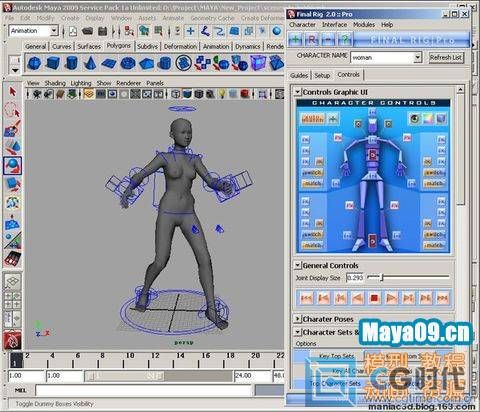Create a polygon pipe from shelf

165,63
